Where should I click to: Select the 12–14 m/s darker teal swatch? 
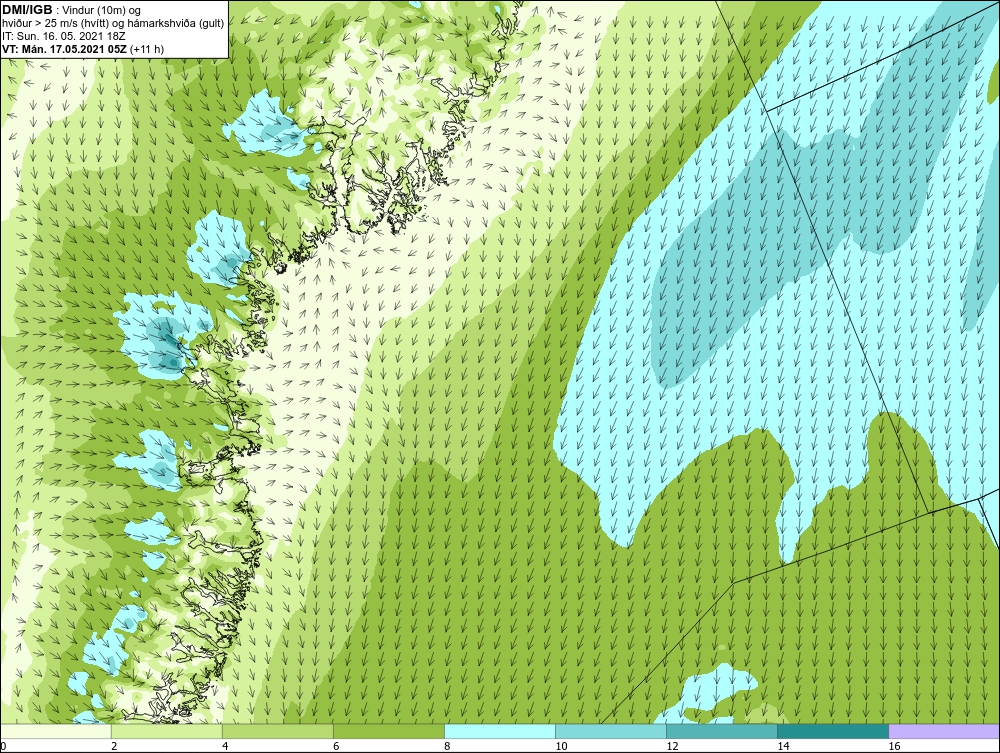[721, 731]
